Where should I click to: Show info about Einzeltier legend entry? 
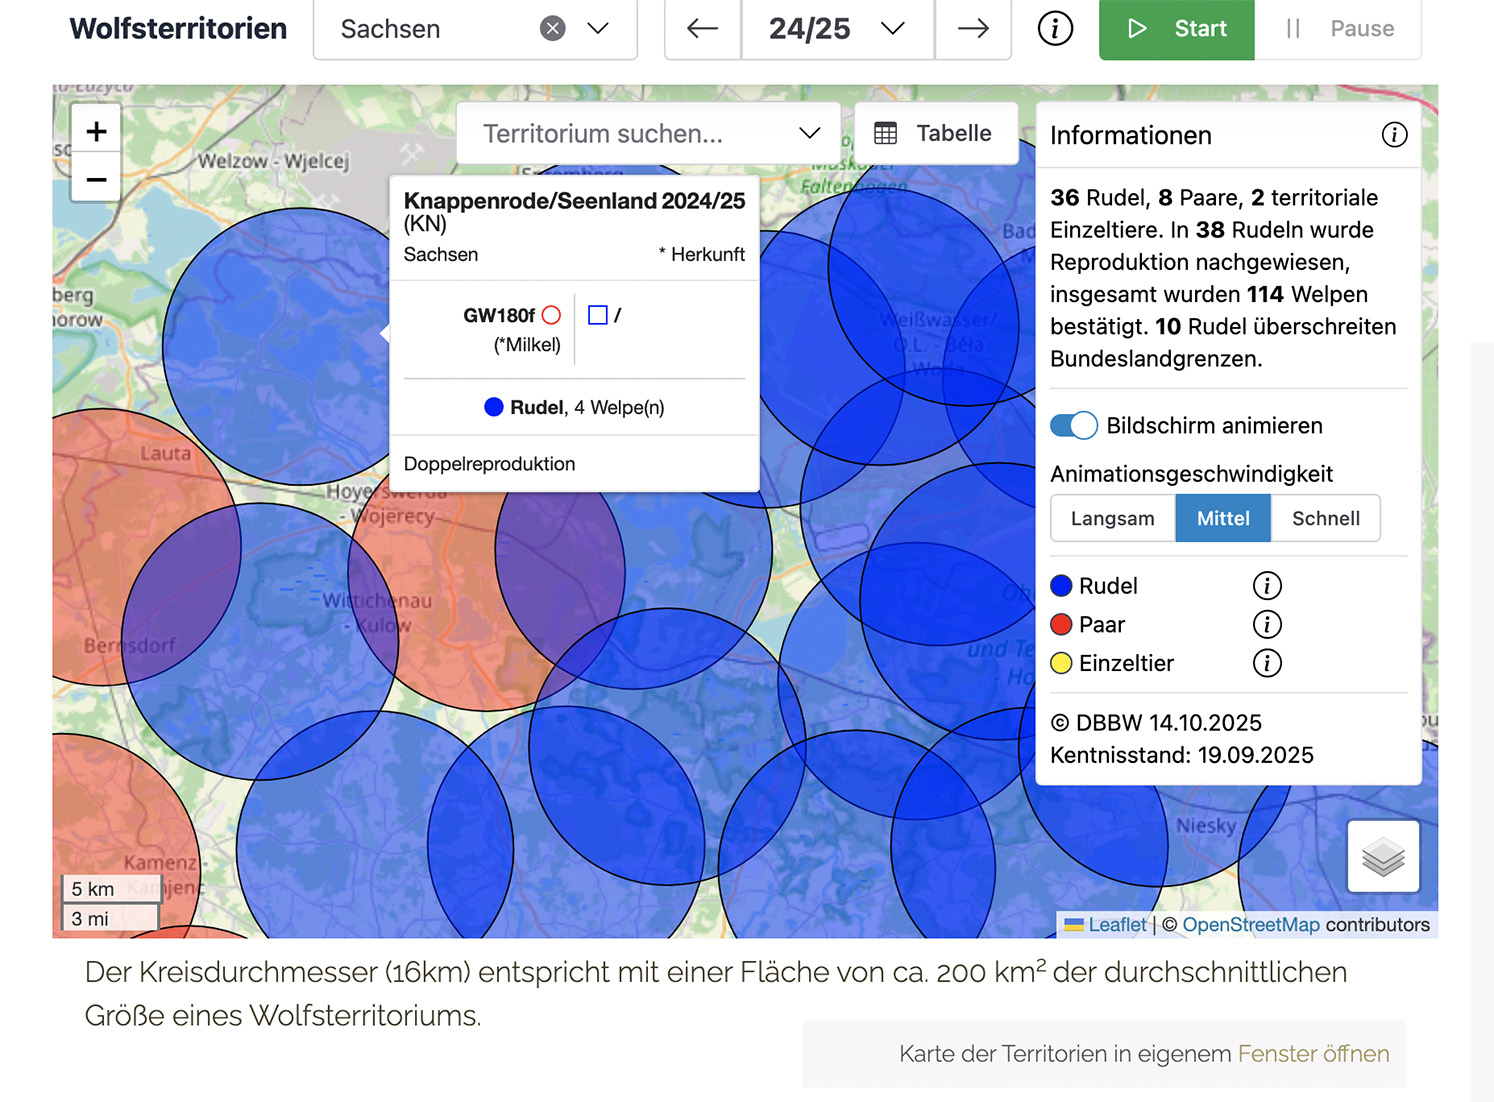tap(1266, 663)
